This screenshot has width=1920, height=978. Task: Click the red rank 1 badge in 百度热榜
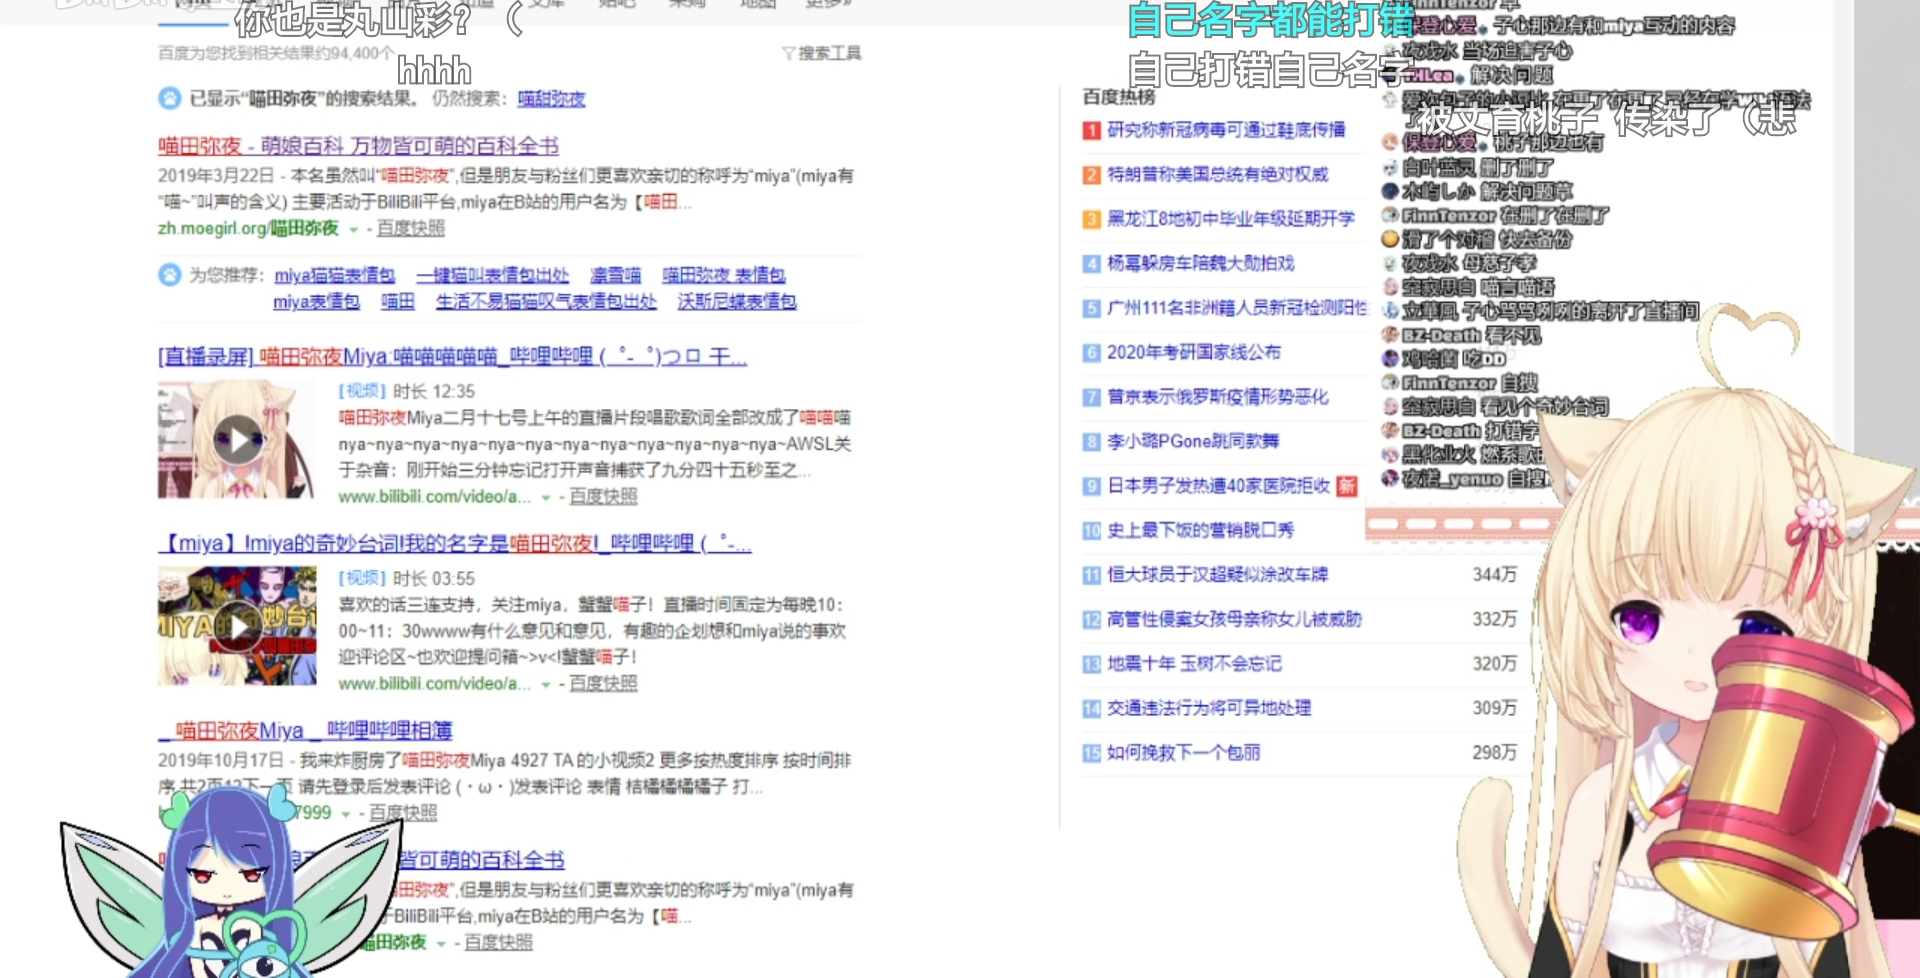coord(1091,130)
